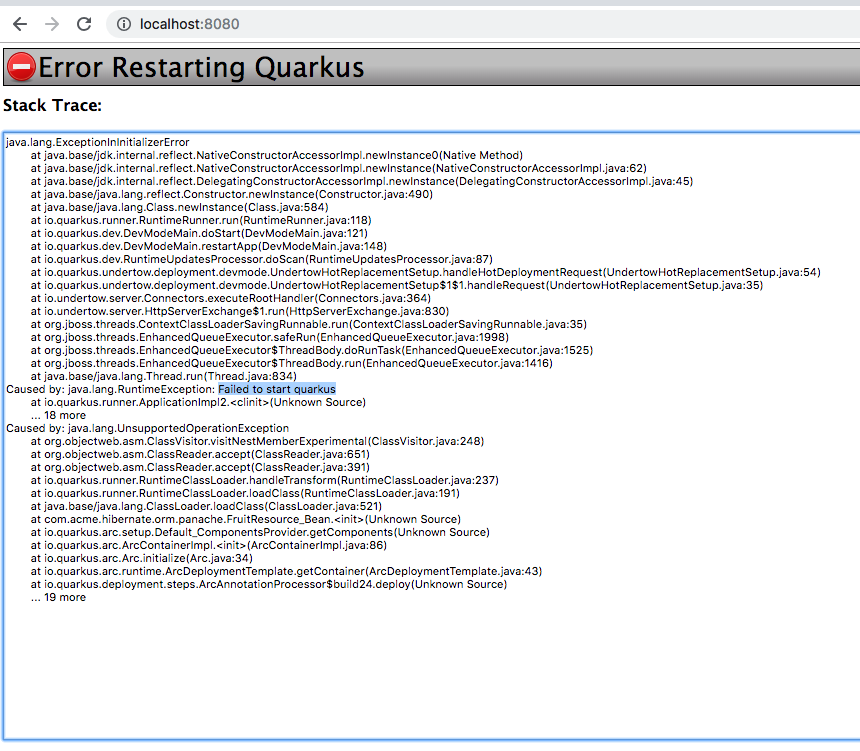Click the red error stop icon
The width and height of the screenshot is (860, 751).
tap(20, 67)
